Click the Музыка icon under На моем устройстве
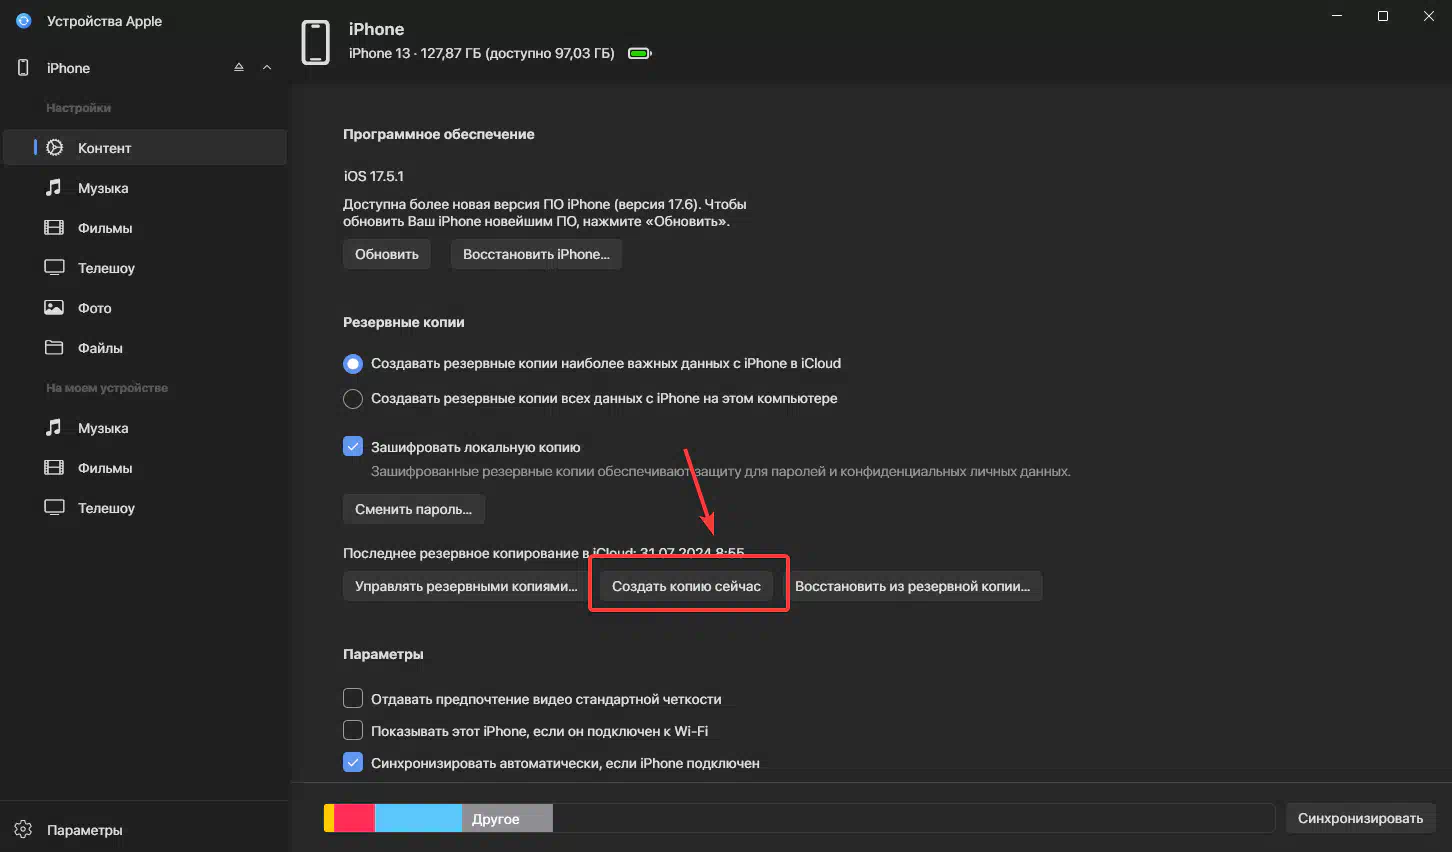The height and width of the screenshot is (852, 1452). click(x=54, y=427)
